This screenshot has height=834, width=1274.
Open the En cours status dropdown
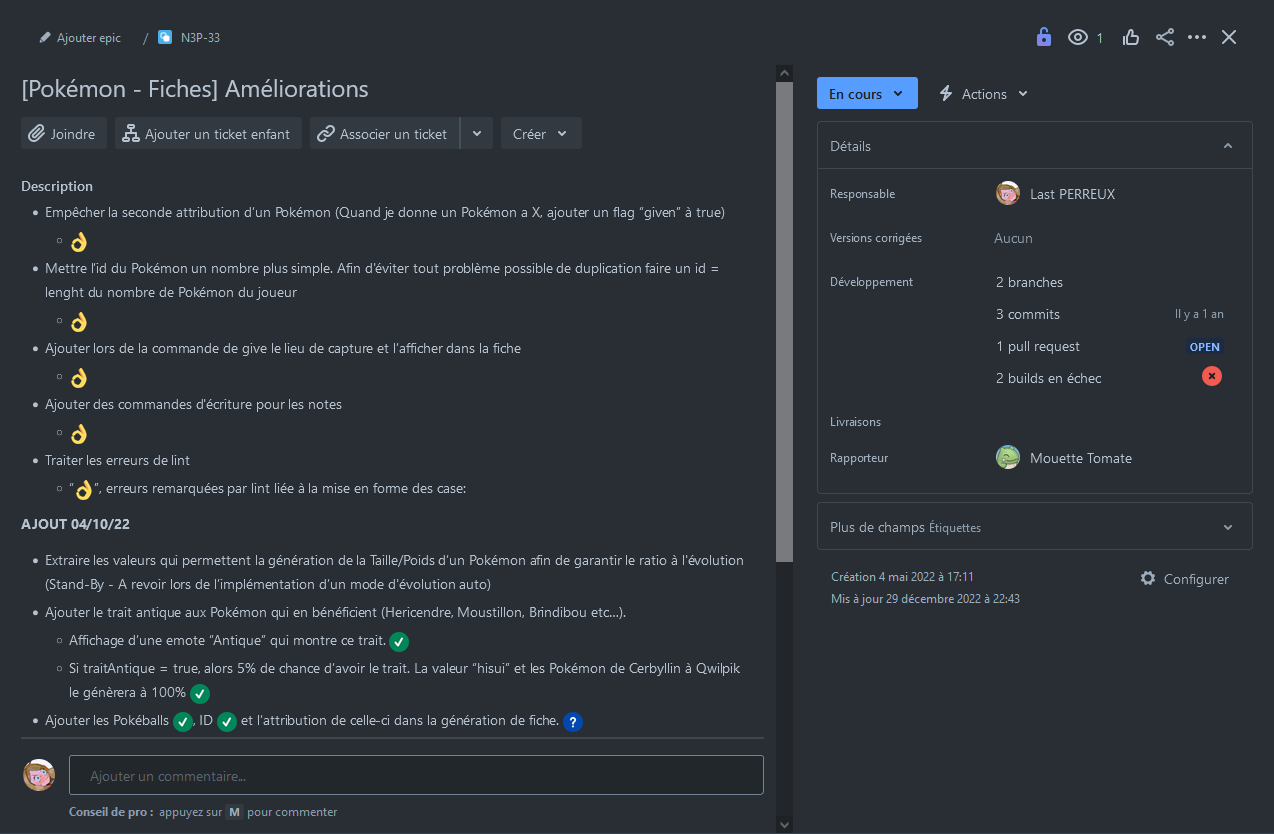coord(867,93)
